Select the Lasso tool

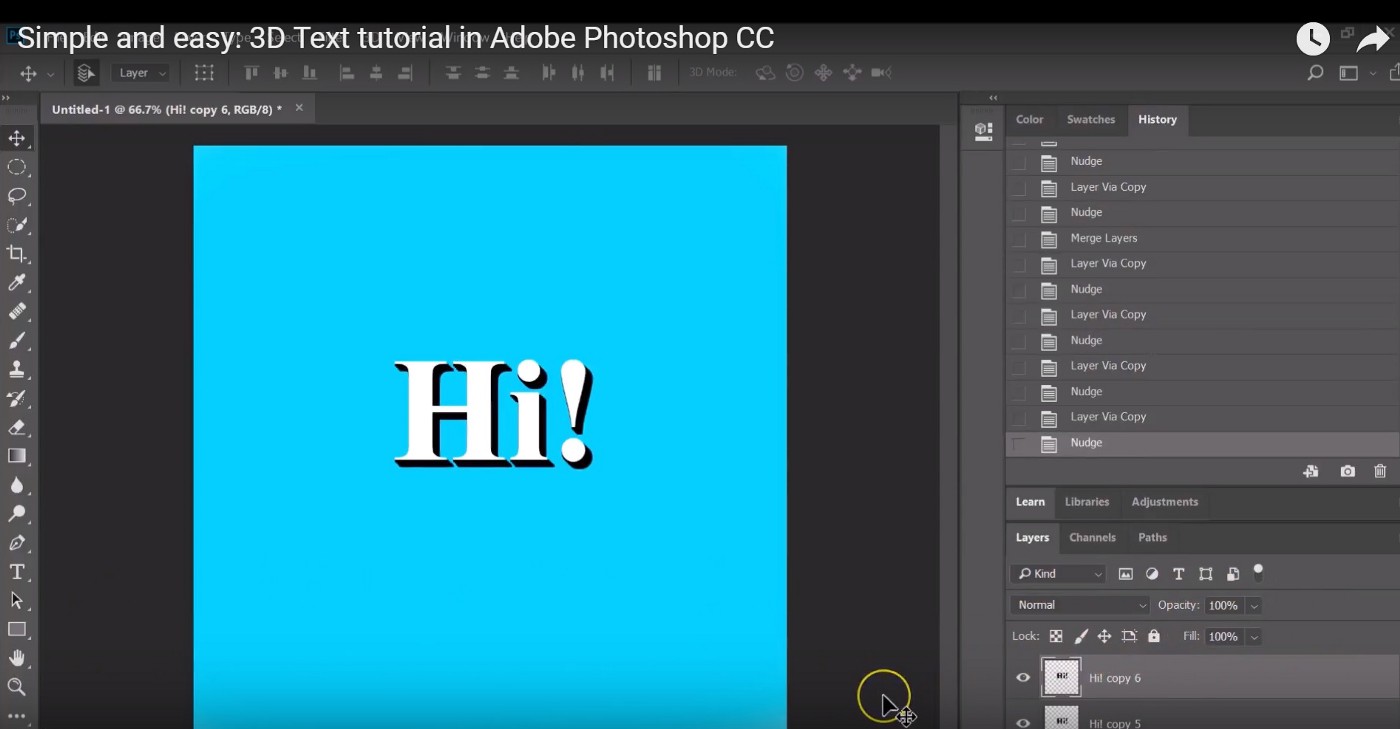coord(18,196)
